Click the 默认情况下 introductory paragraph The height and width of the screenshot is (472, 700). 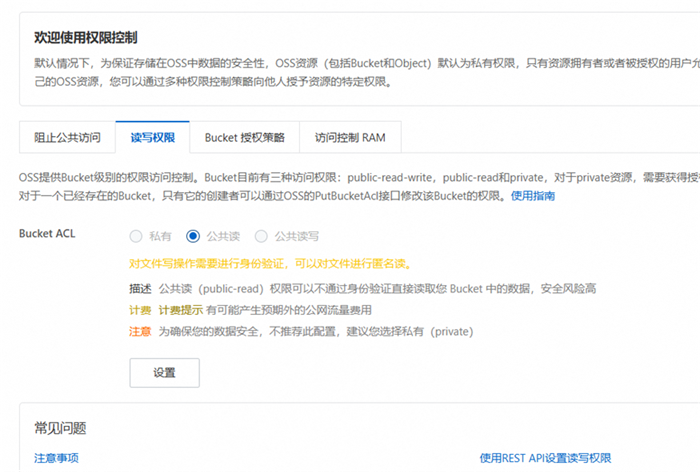(x=367, y=72)
